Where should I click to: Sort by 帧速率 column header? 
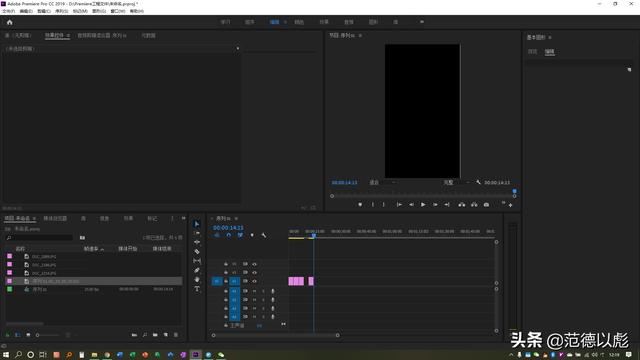pyautogui.click(x=91, y=249)
